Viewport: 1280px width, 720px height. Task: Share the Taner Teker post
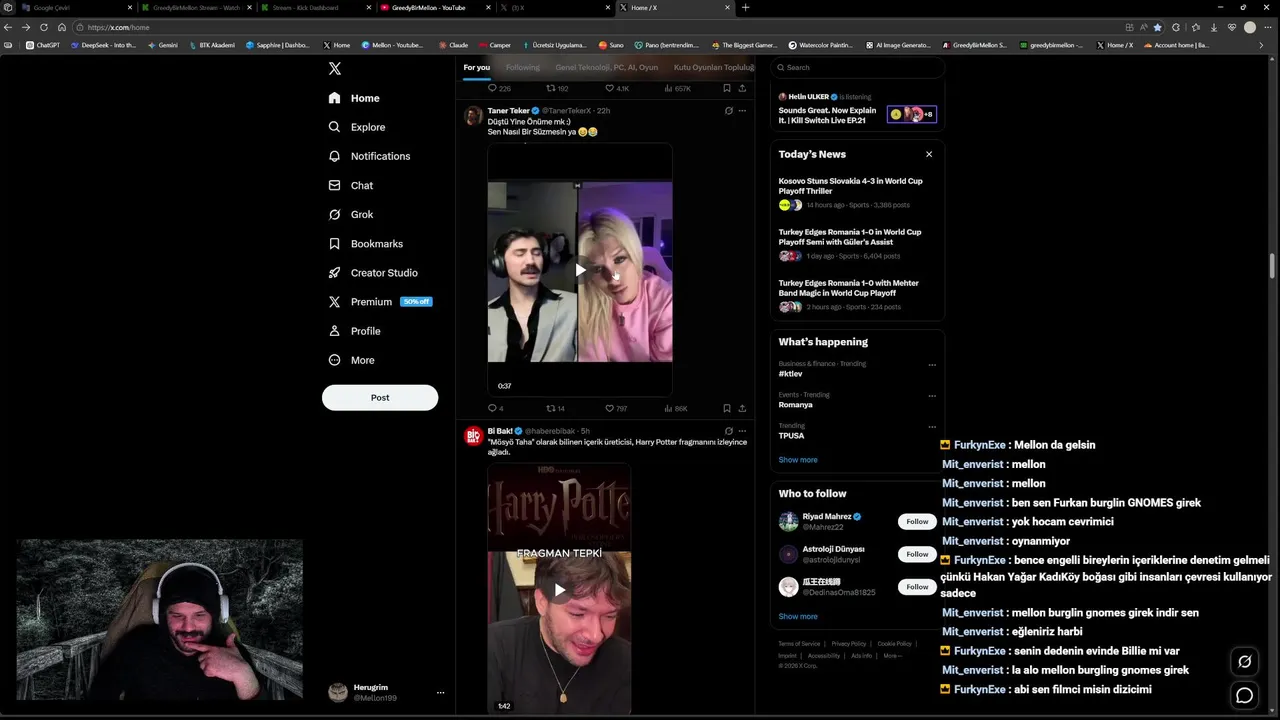coord(742,408)
